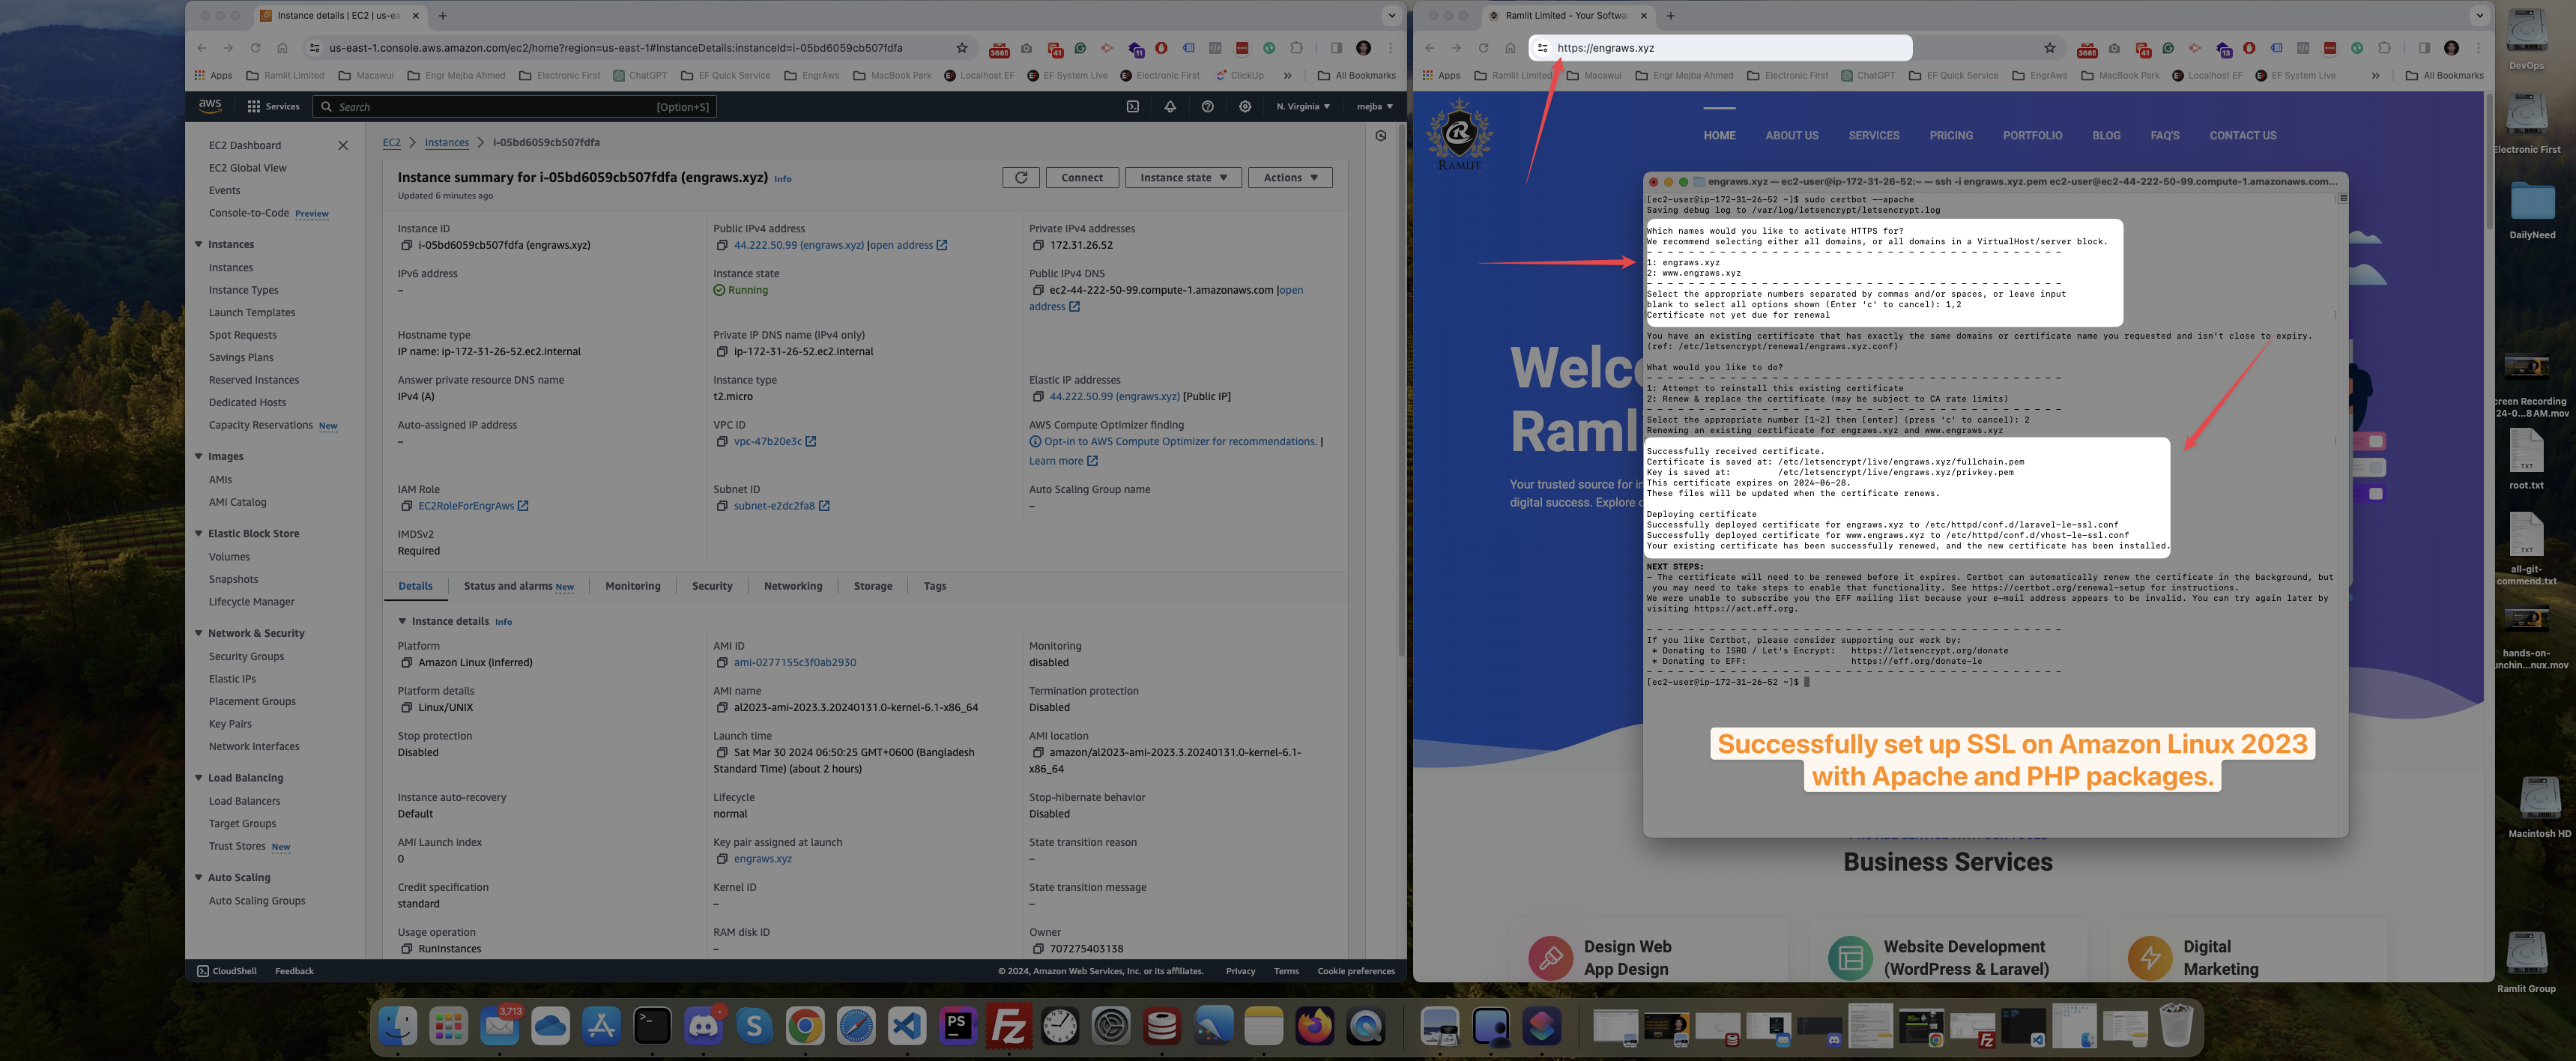Collapse the Network & Security section
2576x1061 pixels.
pyautogui.click(x=198, y=633)
